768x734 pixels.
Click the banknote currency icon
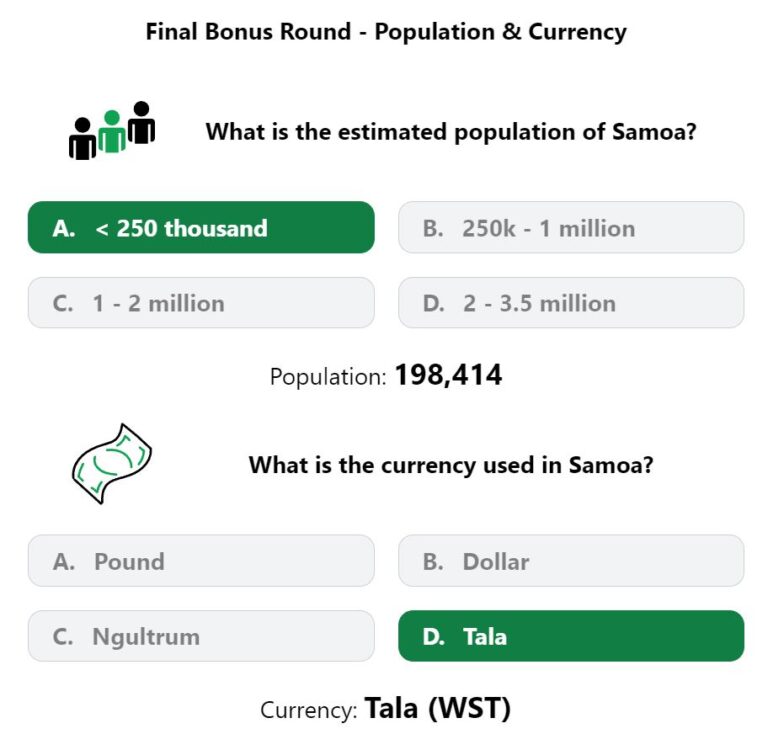[112, 464]
